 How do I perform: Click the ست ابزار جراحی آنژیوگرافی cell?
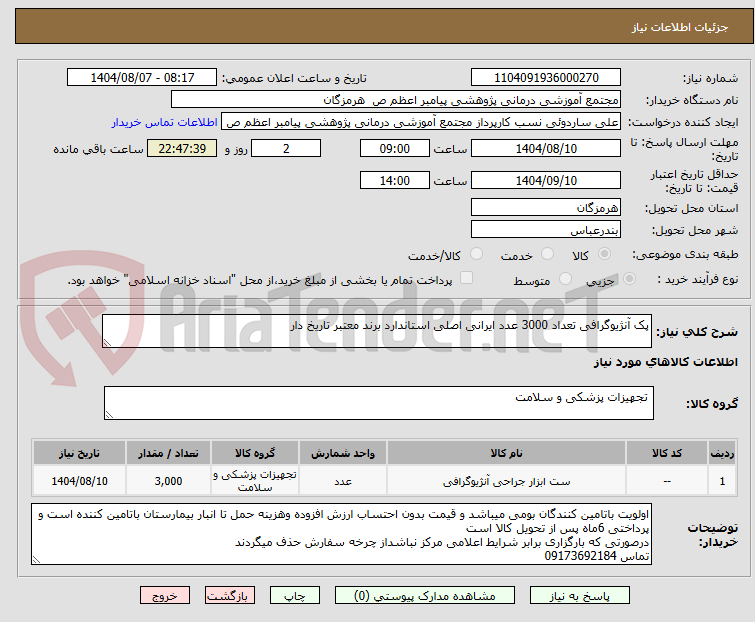coord(506,481)
